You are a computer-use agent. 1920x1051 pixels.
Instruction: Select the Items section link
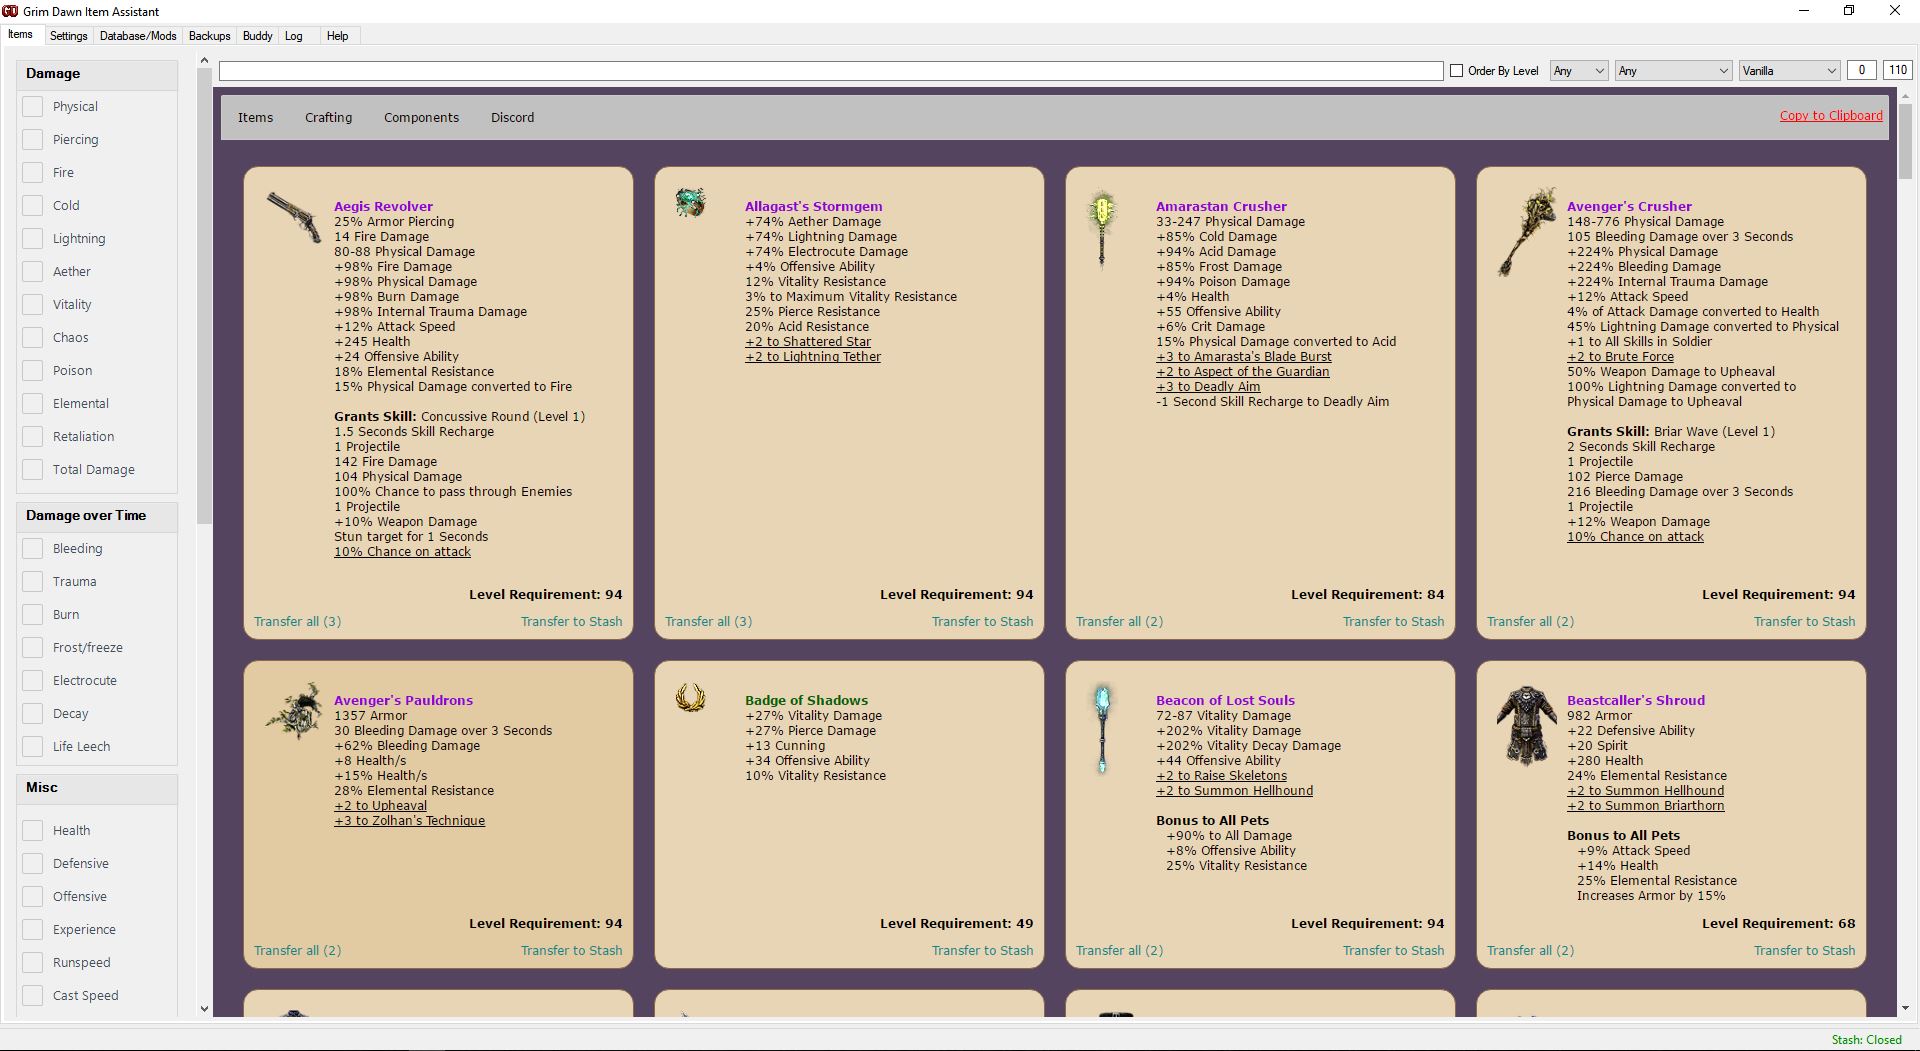pyautogui.click(x=255, y=117)
